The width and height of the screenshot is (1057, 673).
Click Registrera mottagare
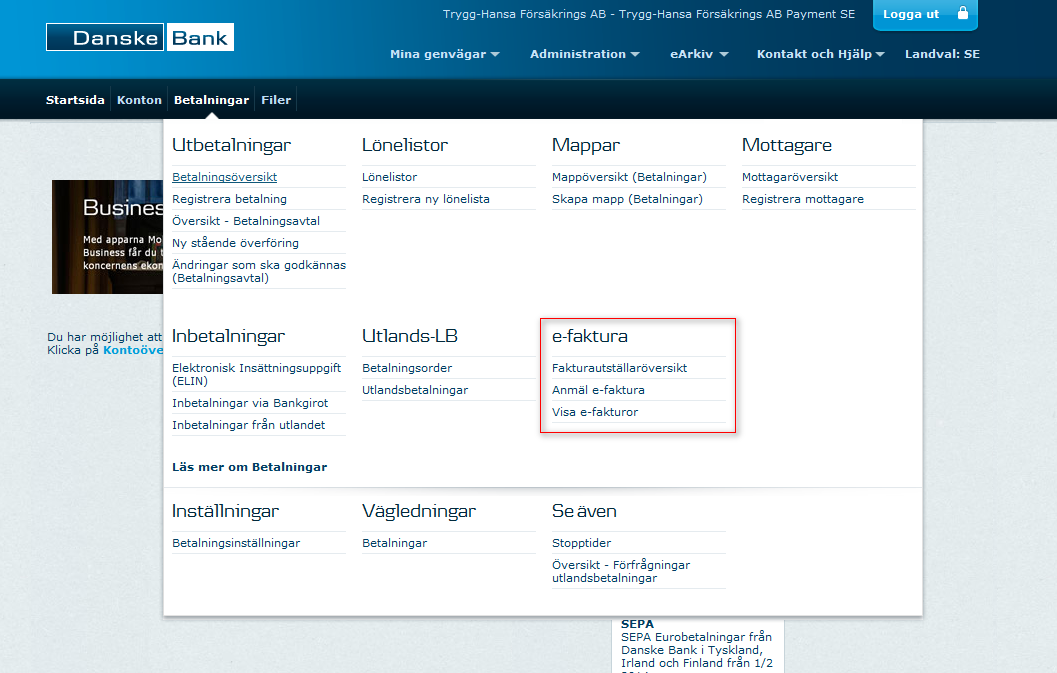point(803,199)
